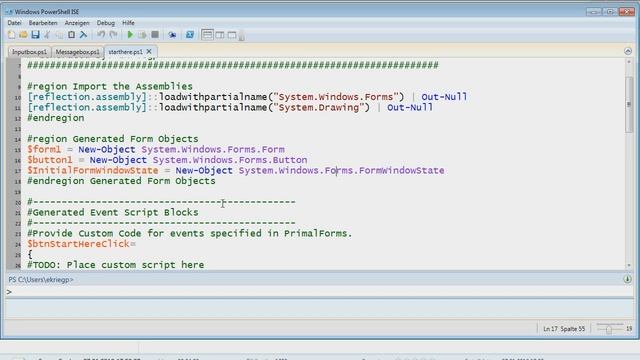Paste from clipboard
The height and width of the screenshot is (360, 640).
pos(71,35)
